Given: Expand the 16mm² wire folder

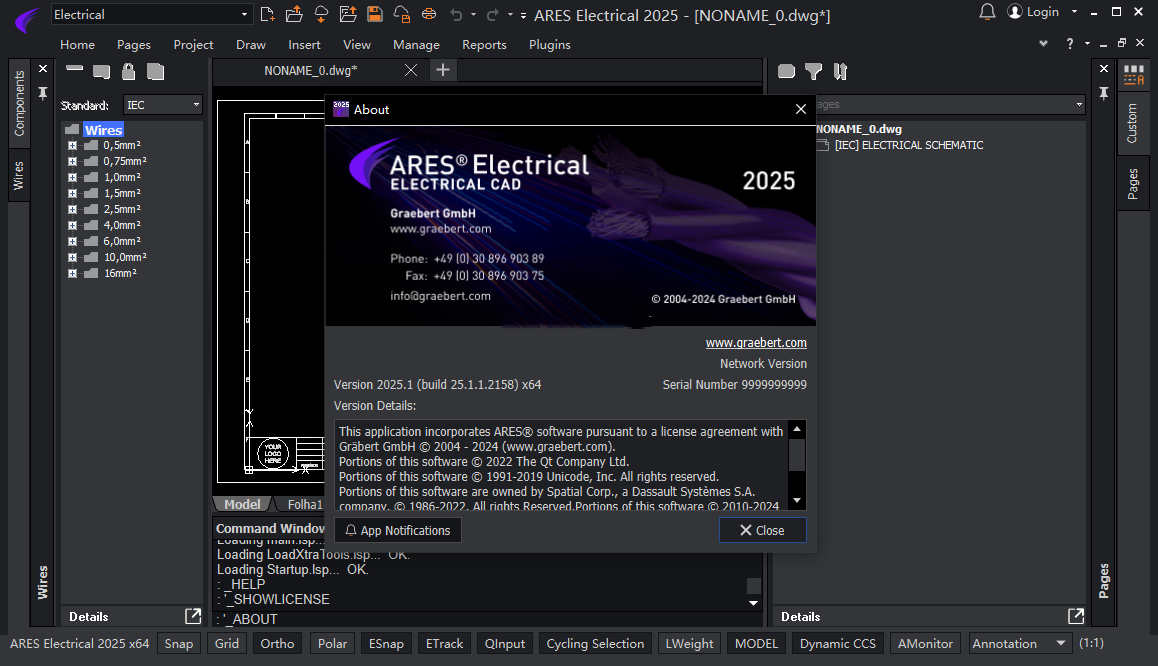Looking at the screenshot, I should click(x=72, y=273).
